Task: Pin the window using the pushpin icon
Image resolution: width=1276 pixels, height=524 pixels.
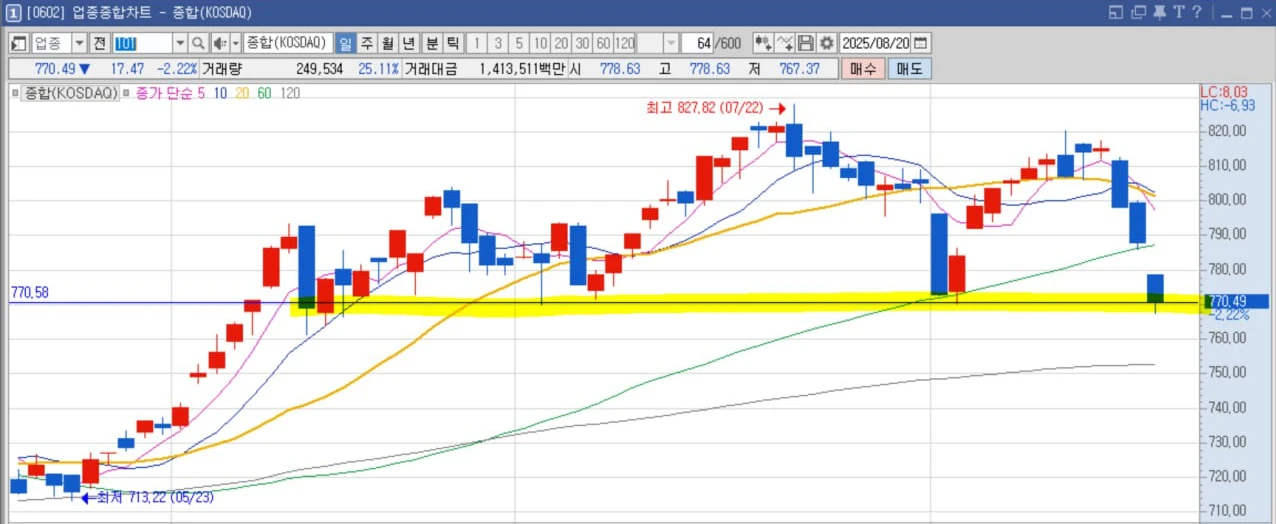Action: coord(1159,12)
